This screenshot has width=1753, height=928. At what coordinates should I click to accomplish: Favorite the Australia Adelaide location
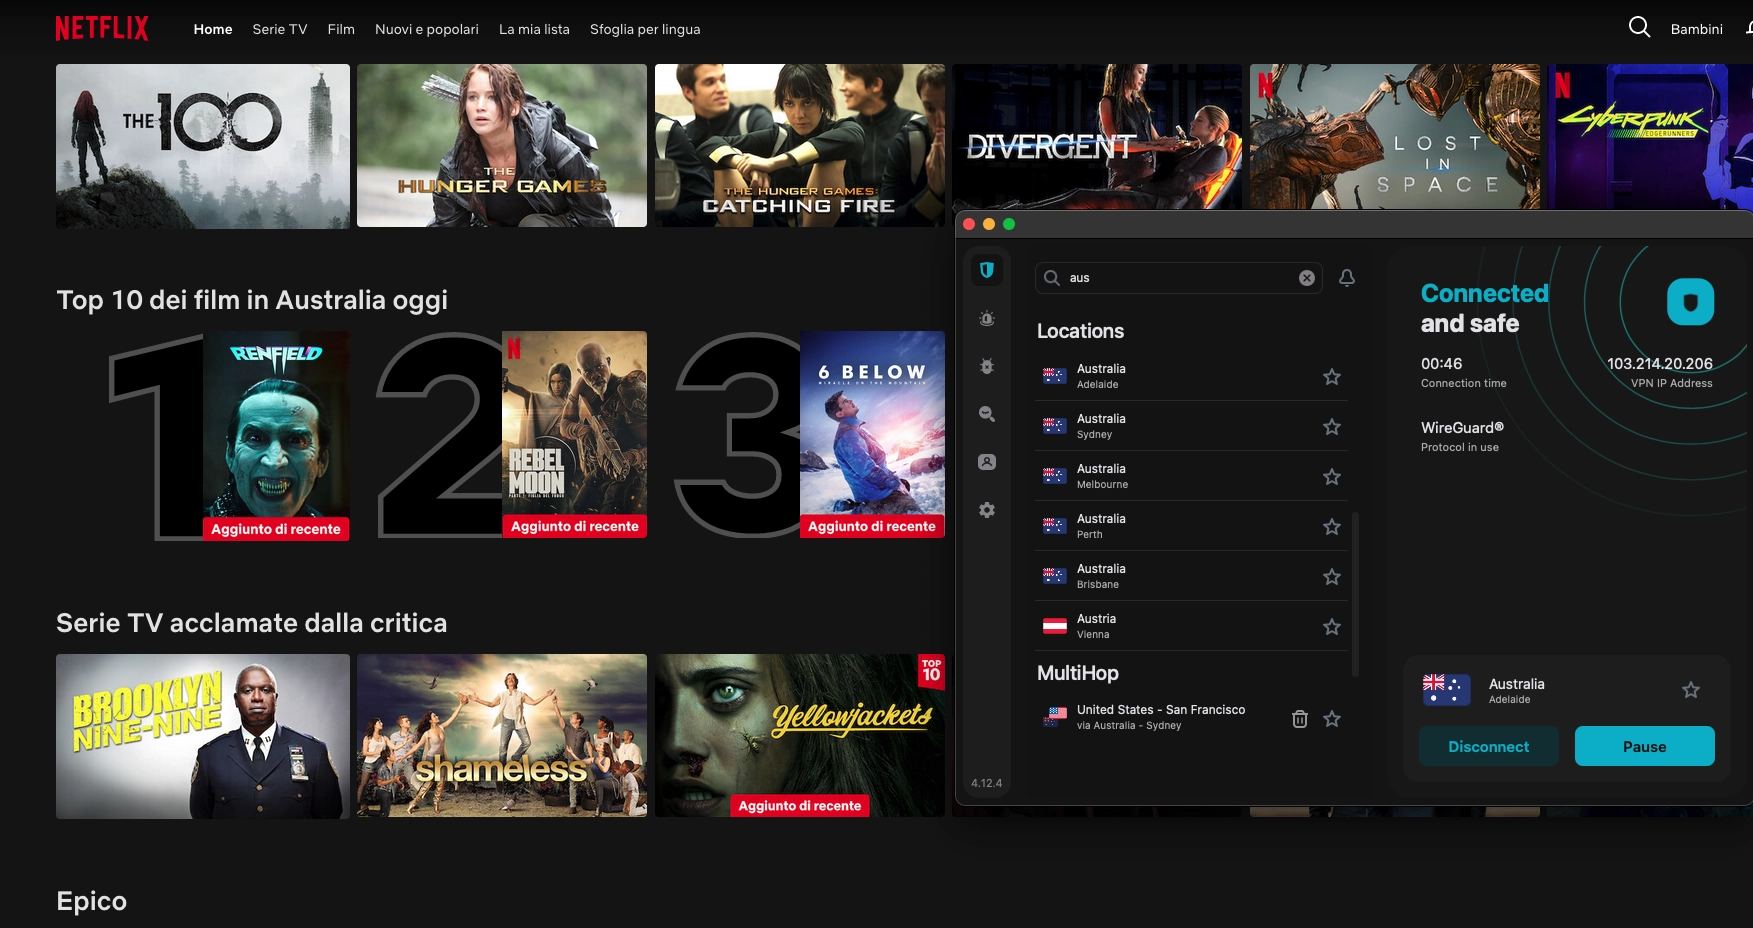tap(1332, 377)
